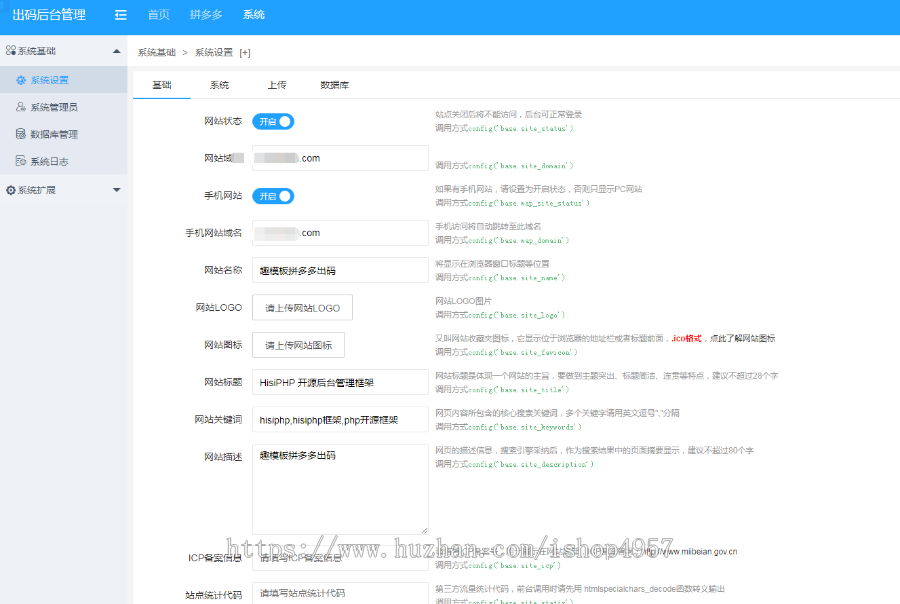Go to 首页 from the top navigation

158,13
